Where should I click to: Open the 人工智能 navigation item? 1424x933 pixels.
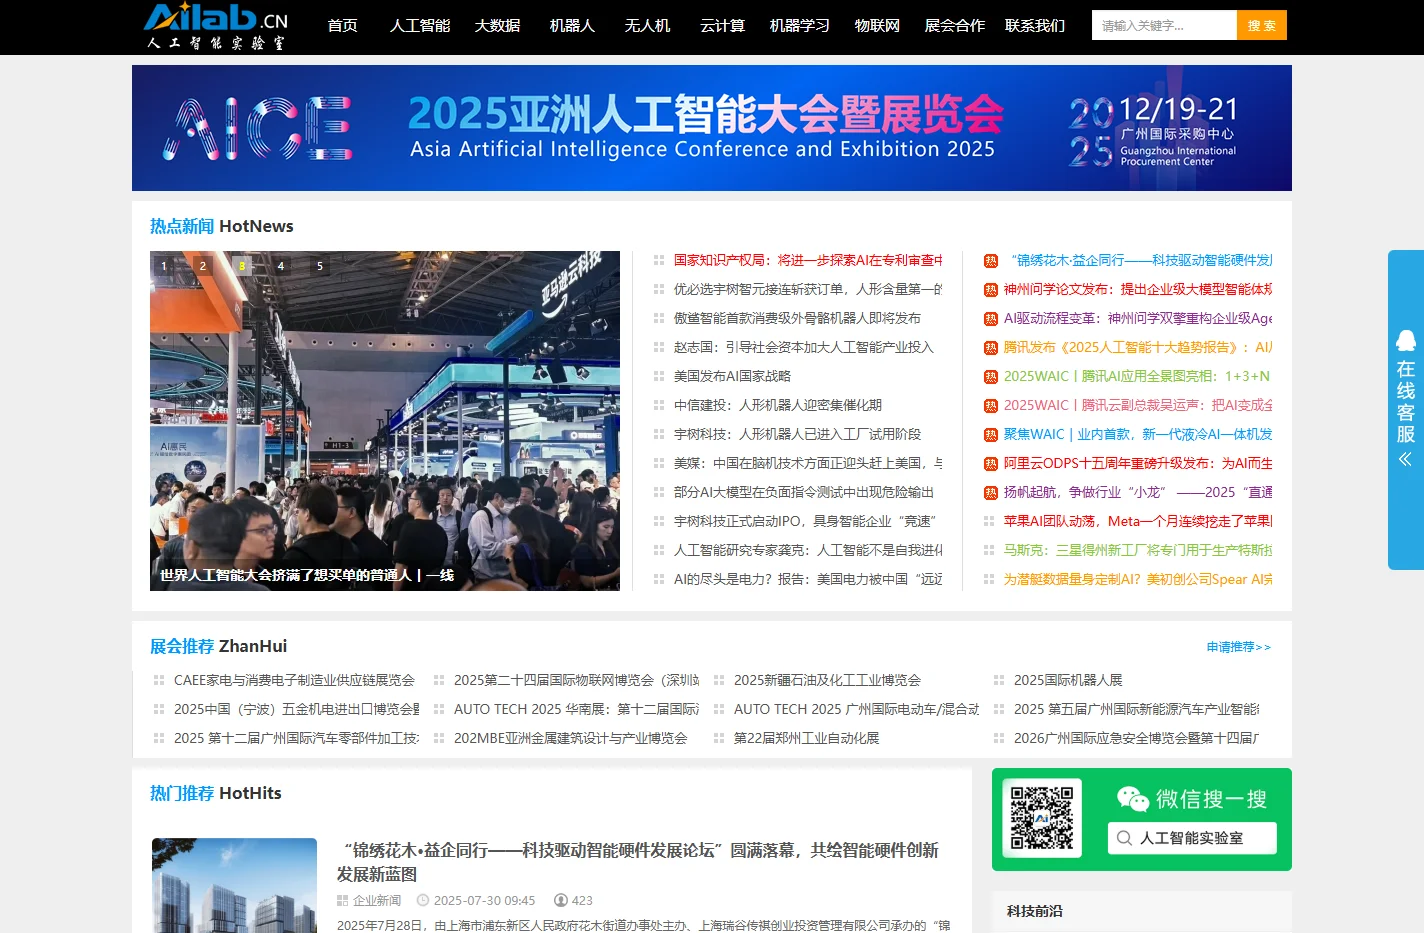pos(420,26)
